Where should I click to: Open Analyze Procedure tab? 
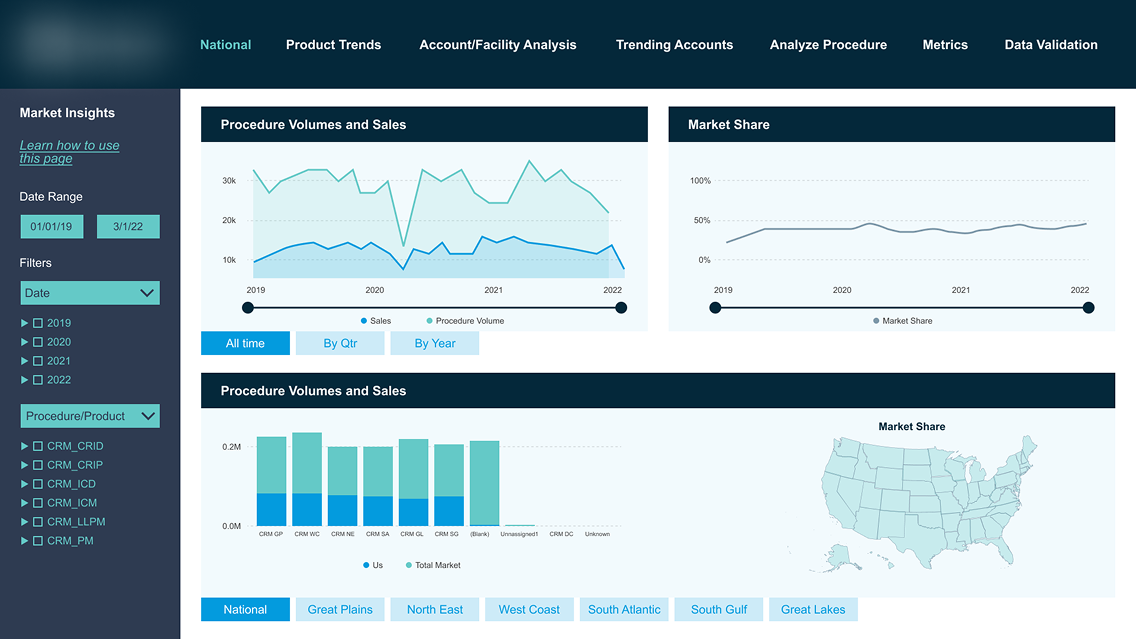pos(828,45)
